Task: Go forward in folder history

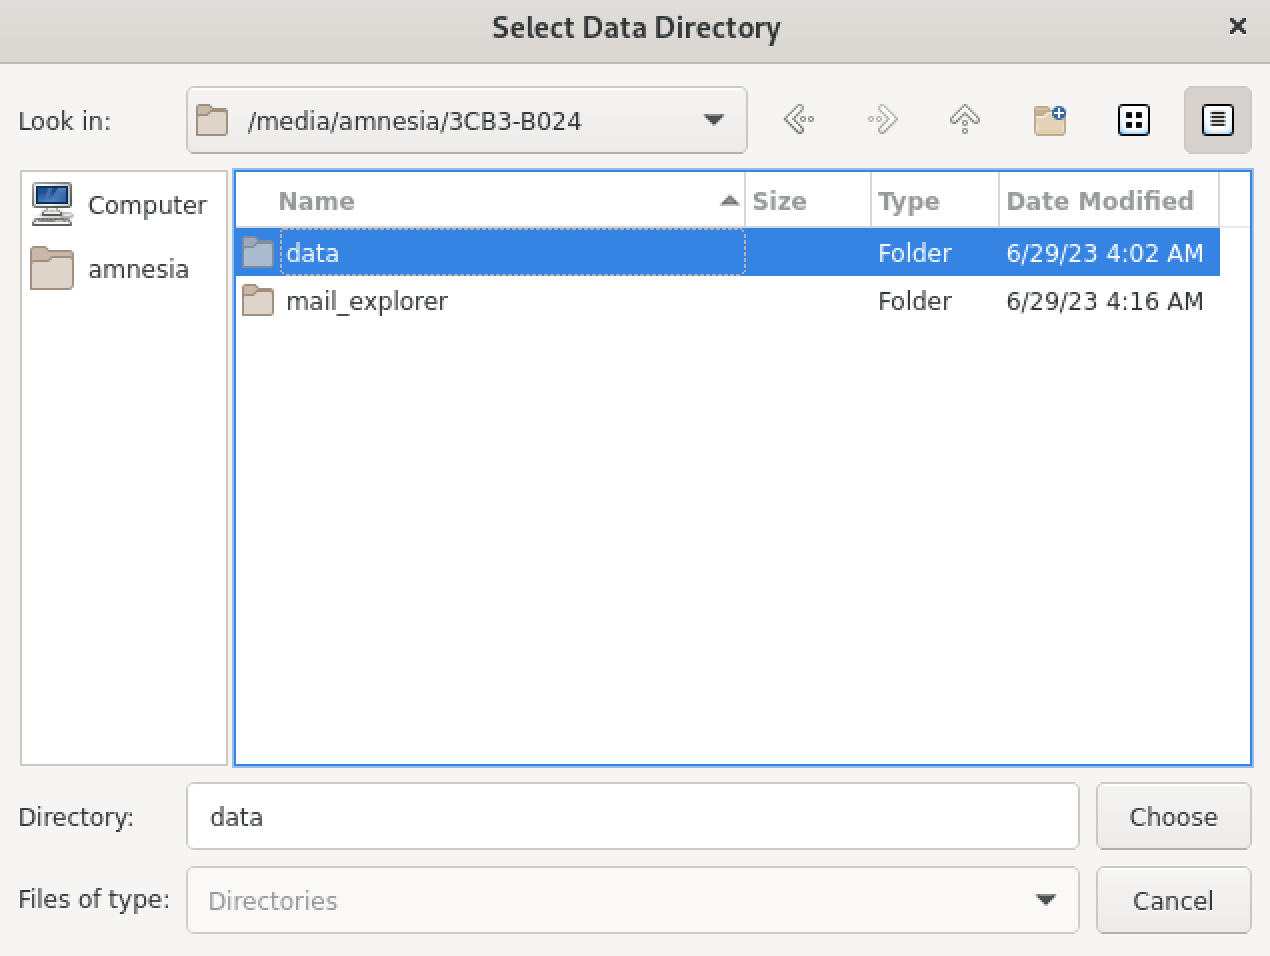Action: pos(881,119)
